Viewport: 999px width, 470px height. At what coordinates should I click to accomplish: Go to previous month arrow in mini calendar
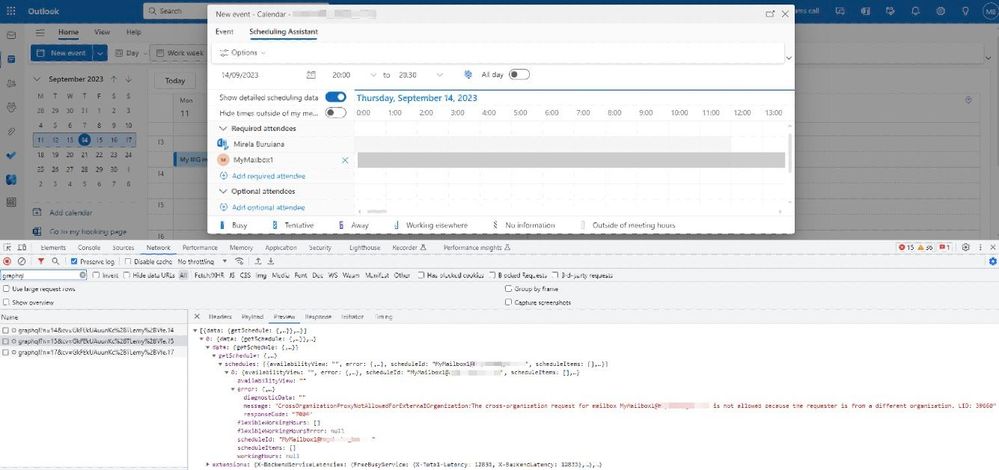(x=113, y=79)
